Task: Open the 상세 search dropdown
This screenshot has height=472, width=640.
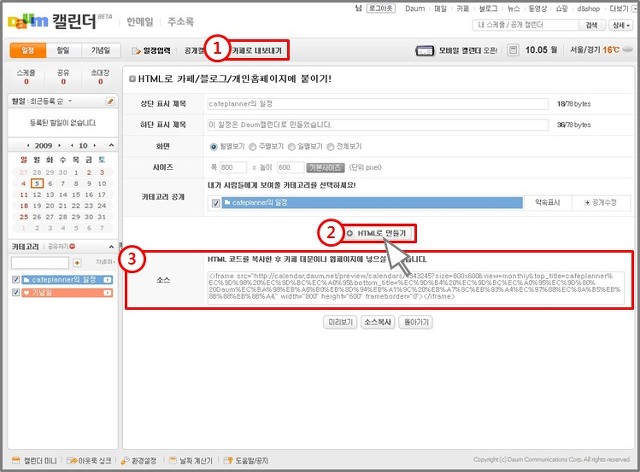Action: coord(621,25)
